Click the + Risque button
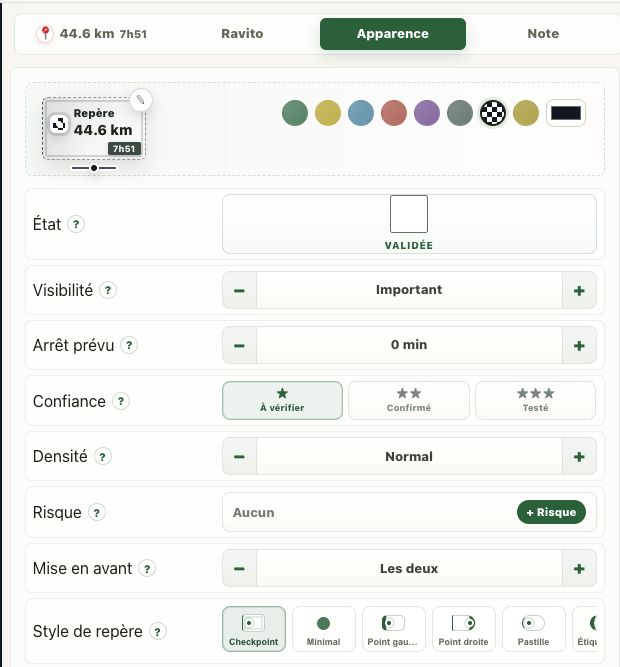The width and height of the screenshot is (620, 667). (x=551, y=512)
